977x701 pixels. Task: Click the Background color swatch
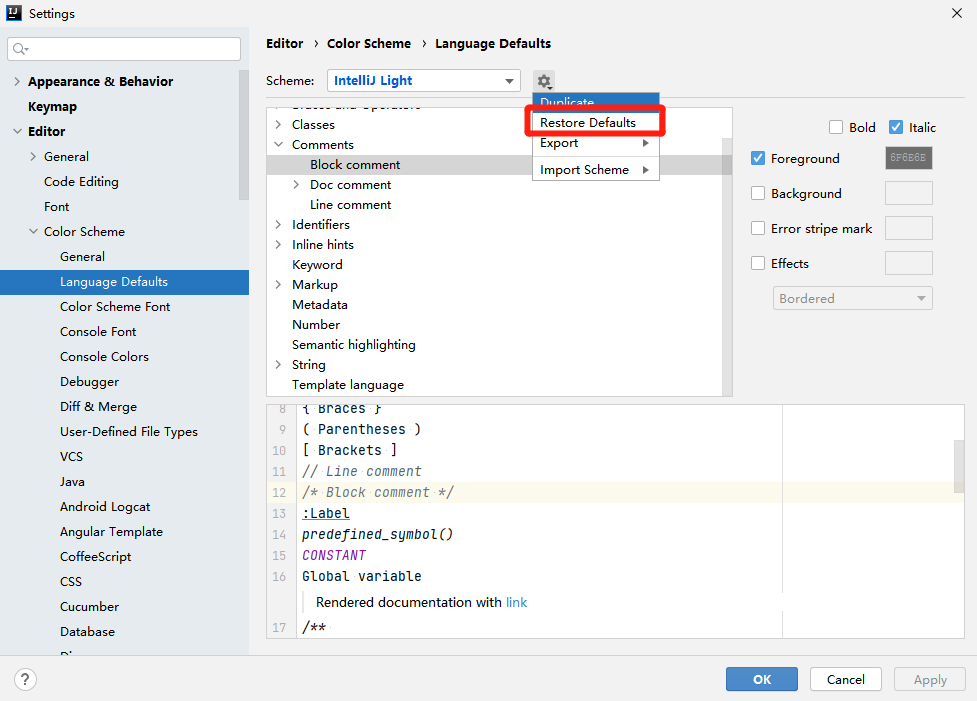[908, 193]
